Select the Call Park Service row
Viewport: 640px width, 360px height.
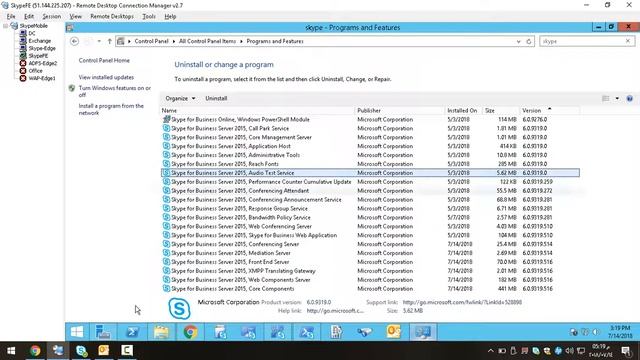click(370, 129)
